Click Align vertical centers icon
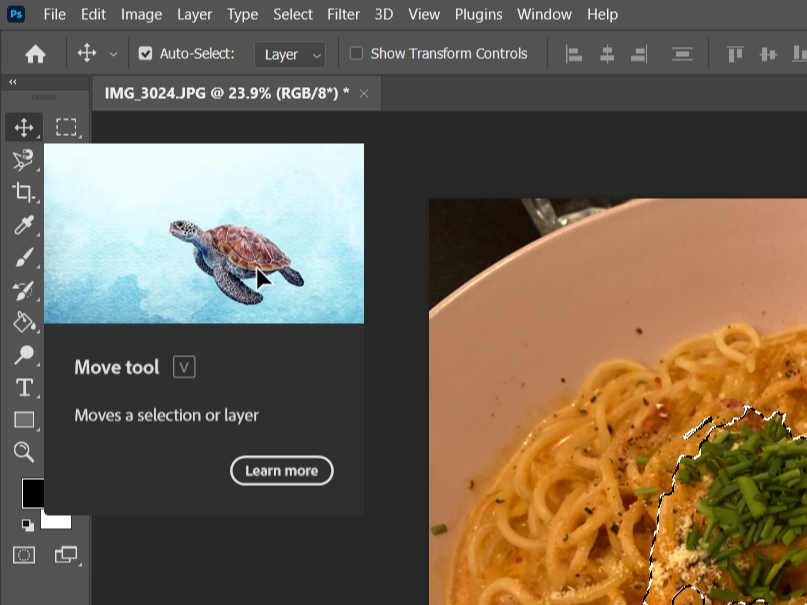Screen dimensions: 807x605 [x=768, y=54]
